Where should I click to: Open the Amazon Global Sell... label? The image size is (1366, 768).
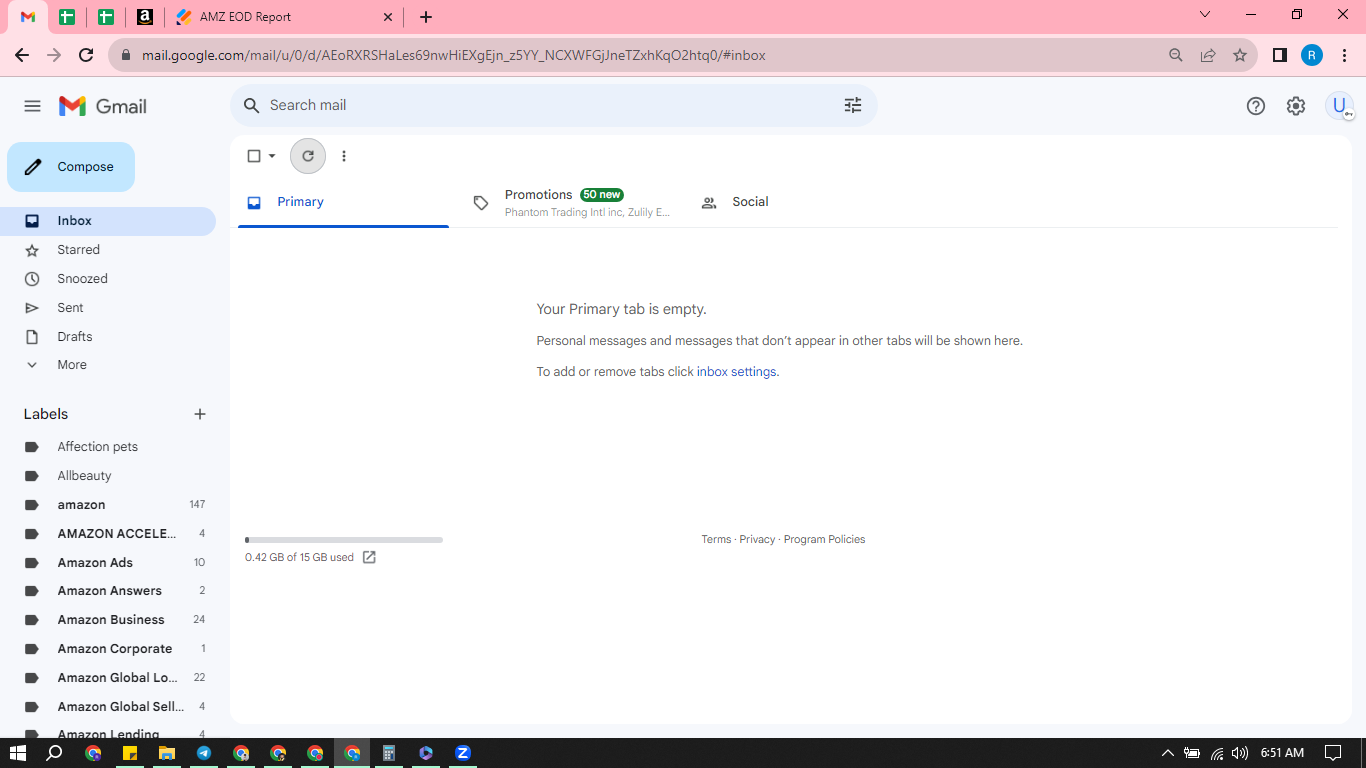pyautogui.click(x=108, y=707)
